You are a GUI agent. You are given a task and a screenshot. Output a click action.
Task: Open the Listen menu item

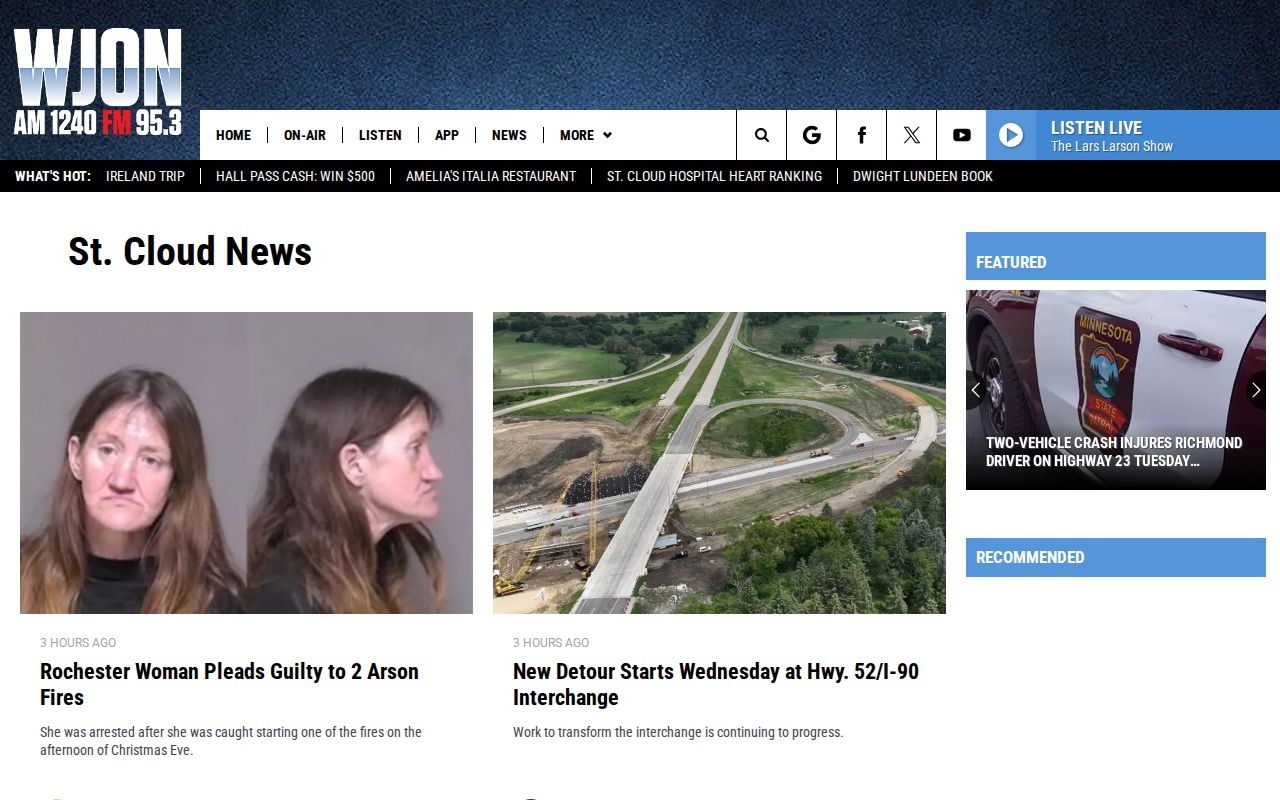tap(380, 135)
